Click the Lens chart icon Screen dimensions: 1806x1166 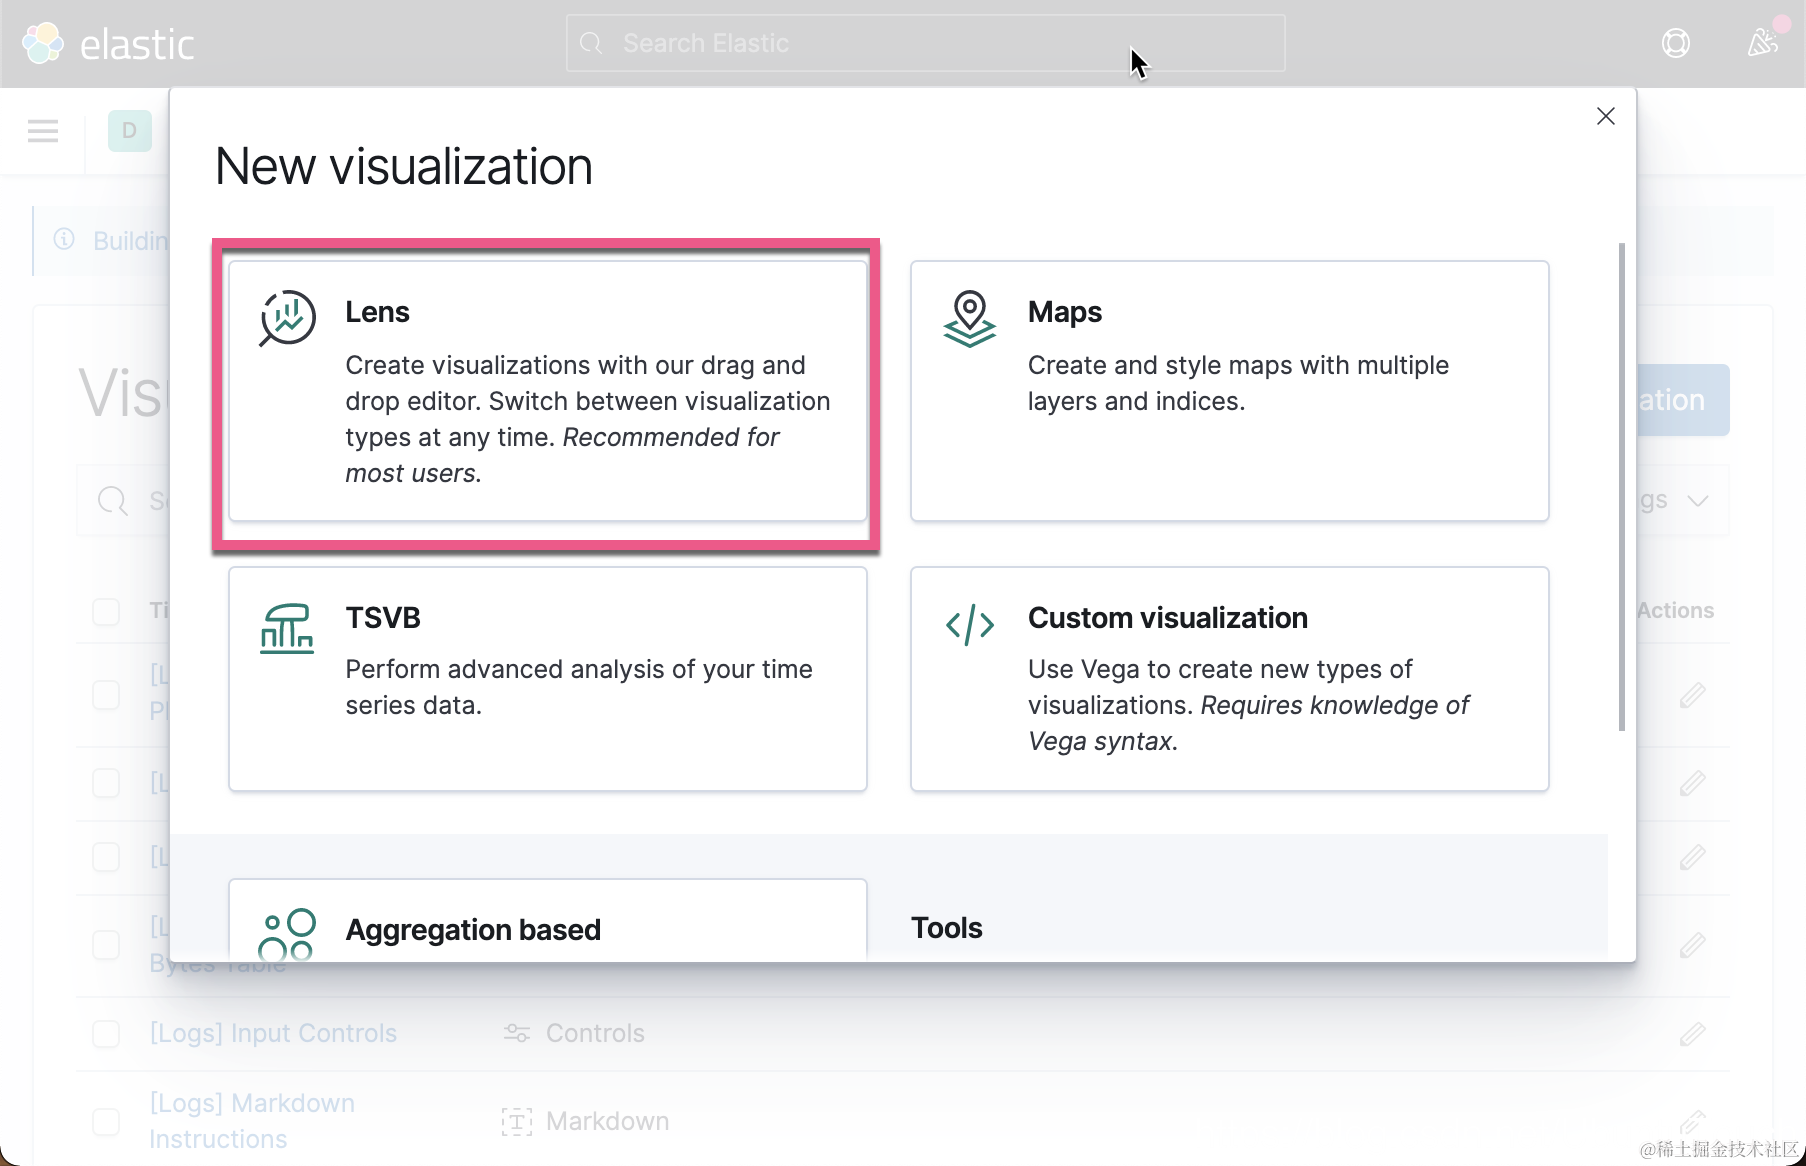point(287,318)
